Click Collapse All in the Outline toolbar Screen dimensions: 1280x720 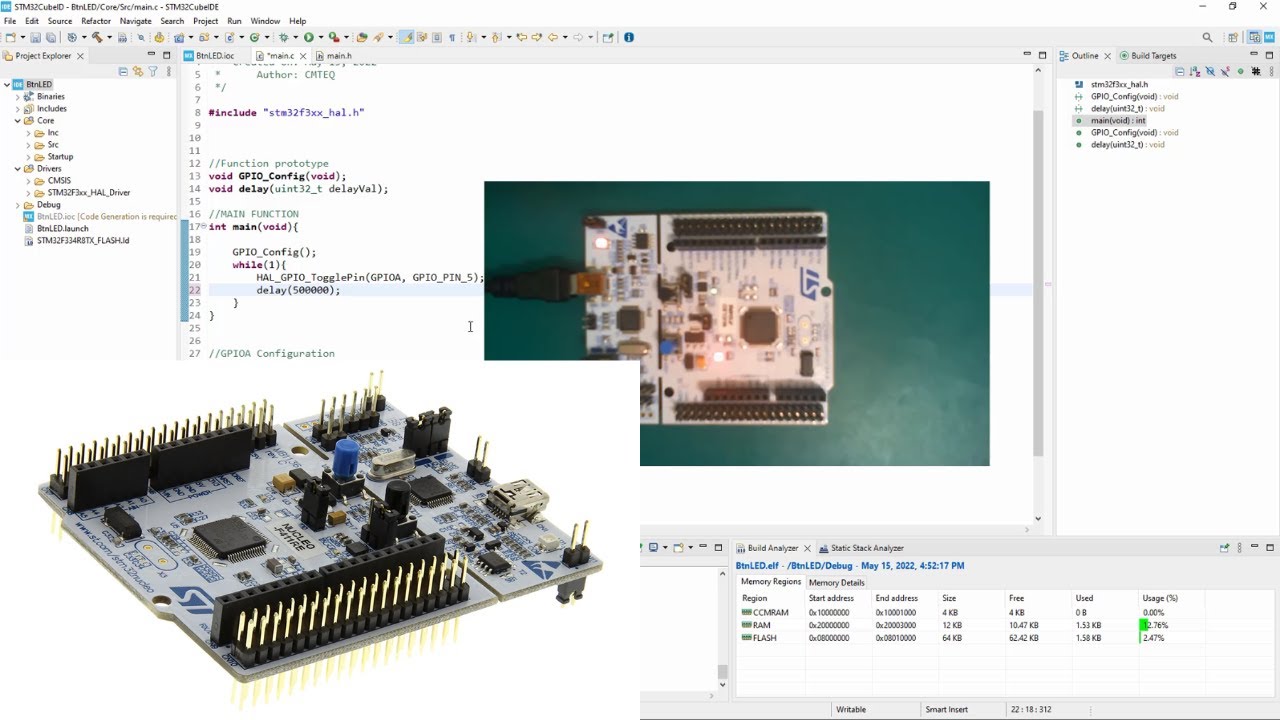[1180, 72]
